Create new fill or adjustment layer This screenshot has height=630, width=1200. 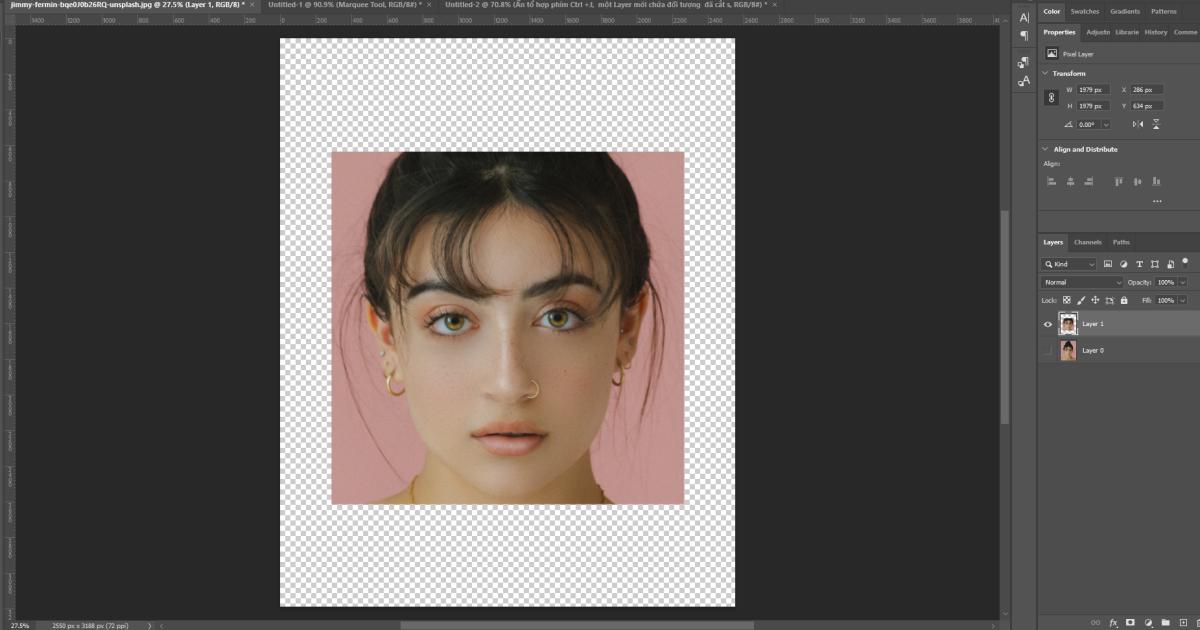click(x=1148, y=622)
